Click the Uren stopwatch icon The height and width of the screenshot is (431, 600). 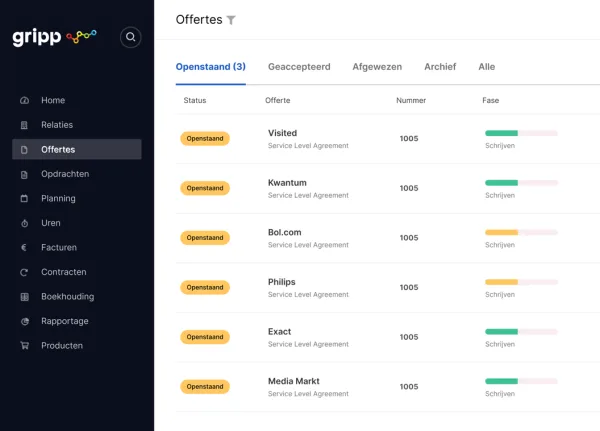24,223
